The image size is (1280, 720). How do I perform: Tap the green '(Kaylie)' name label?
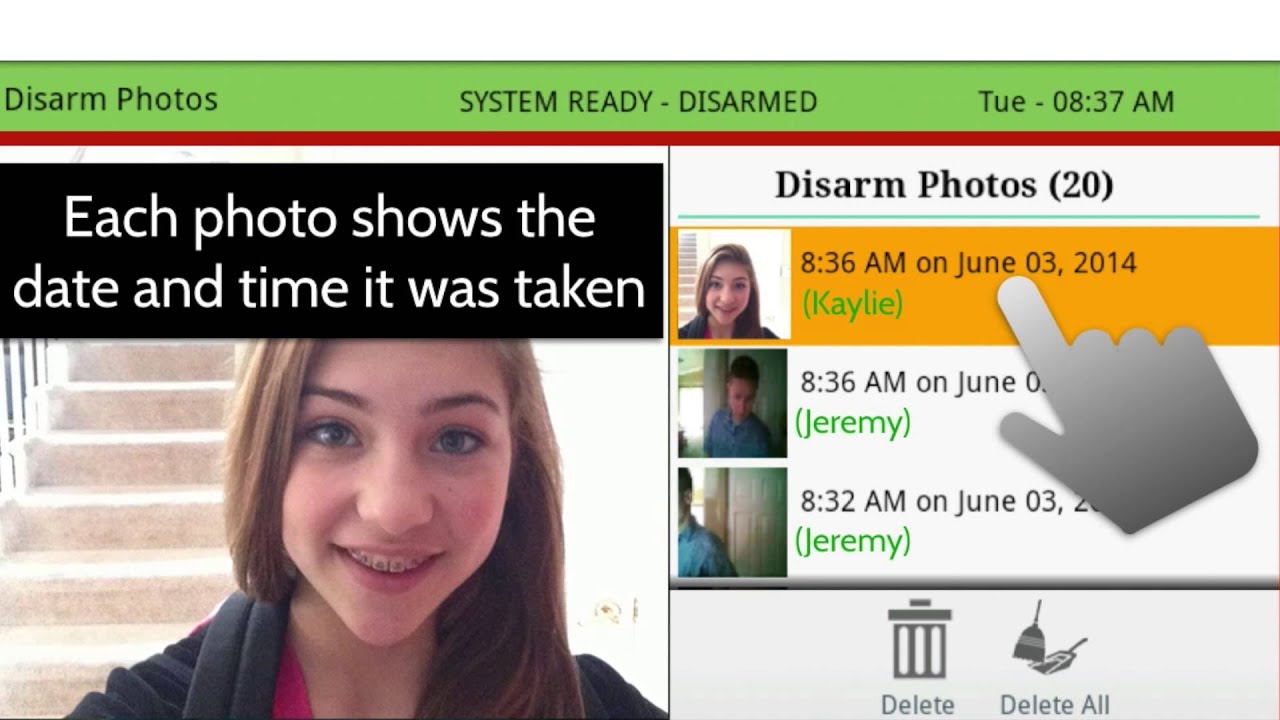(852, 304)
